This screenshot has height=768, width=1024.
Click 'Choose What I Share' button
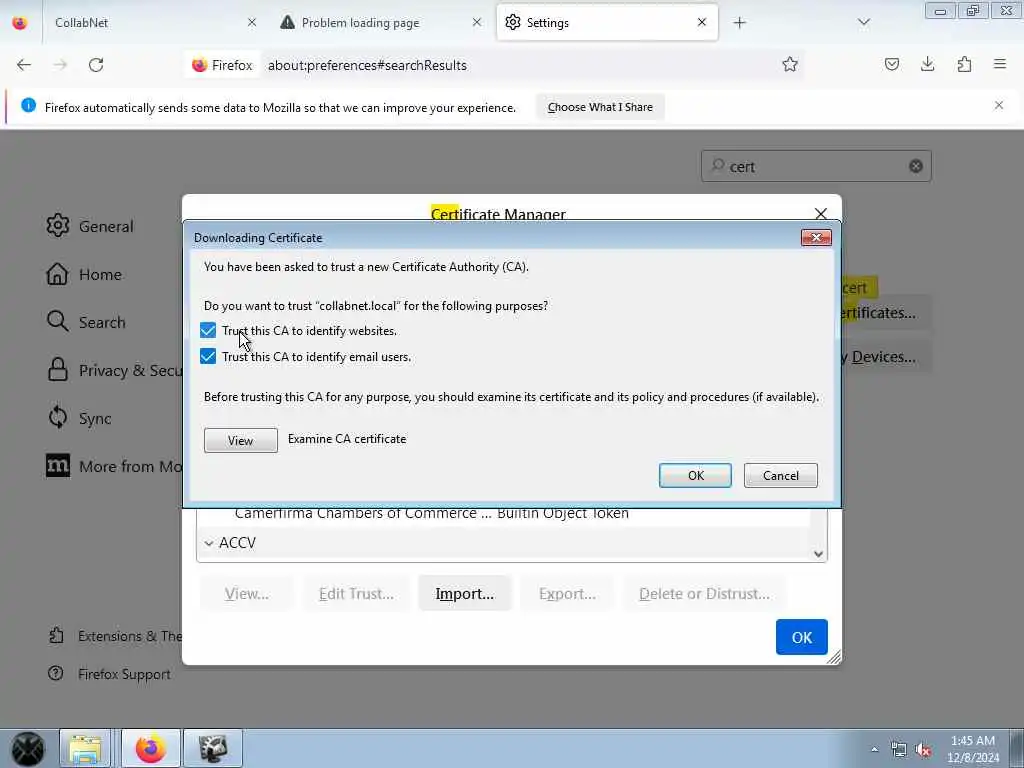click(x=600, y=107)
